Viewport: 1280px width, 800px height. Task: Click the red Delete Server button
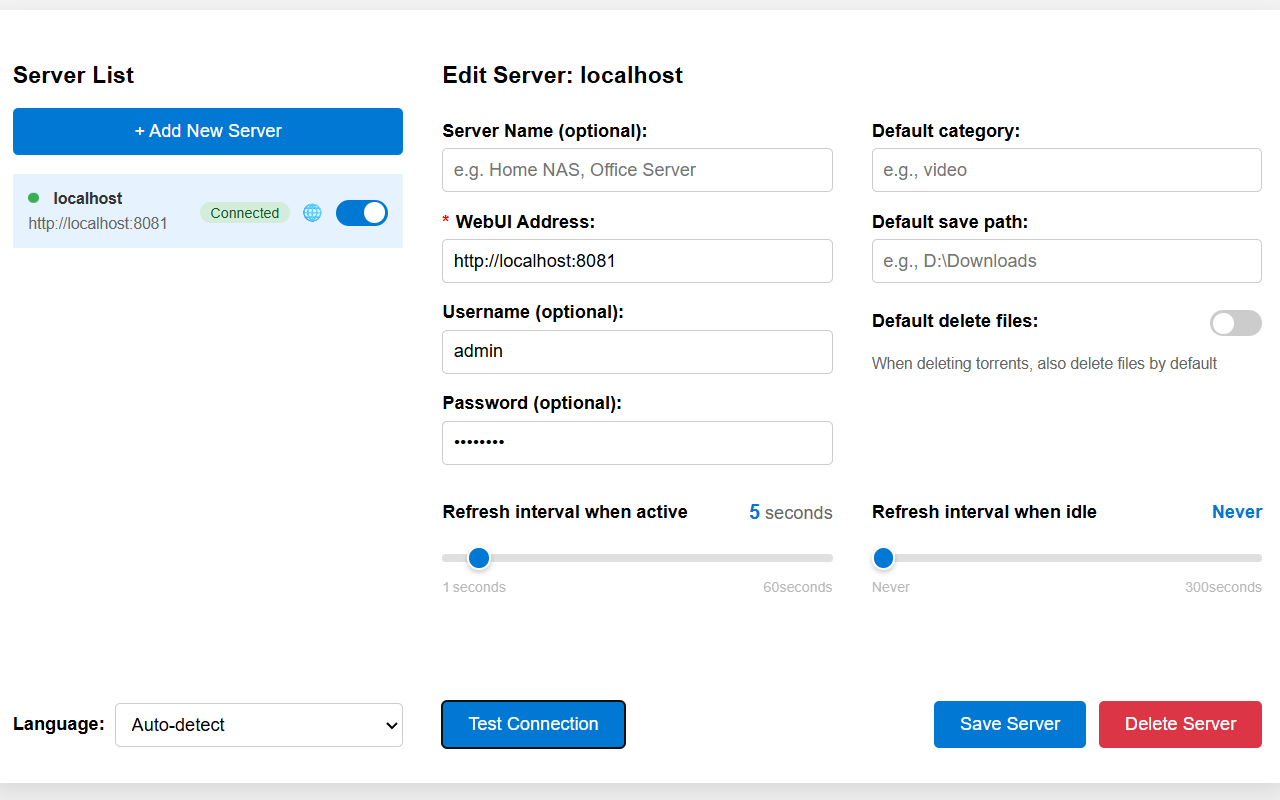pos(1180,724)
